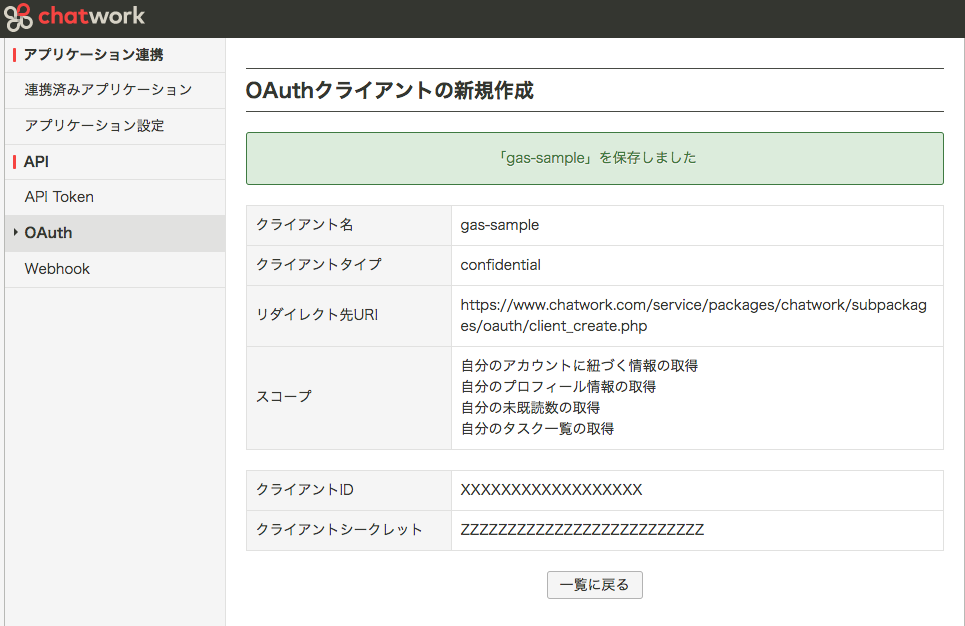Click the 一覧に戻る button

point(595,585)
